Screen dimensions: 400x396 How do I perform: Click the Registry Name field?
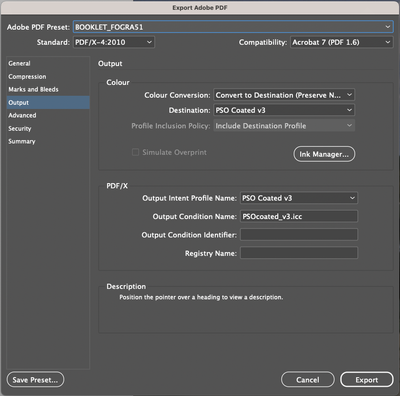(x=299, y=253)
